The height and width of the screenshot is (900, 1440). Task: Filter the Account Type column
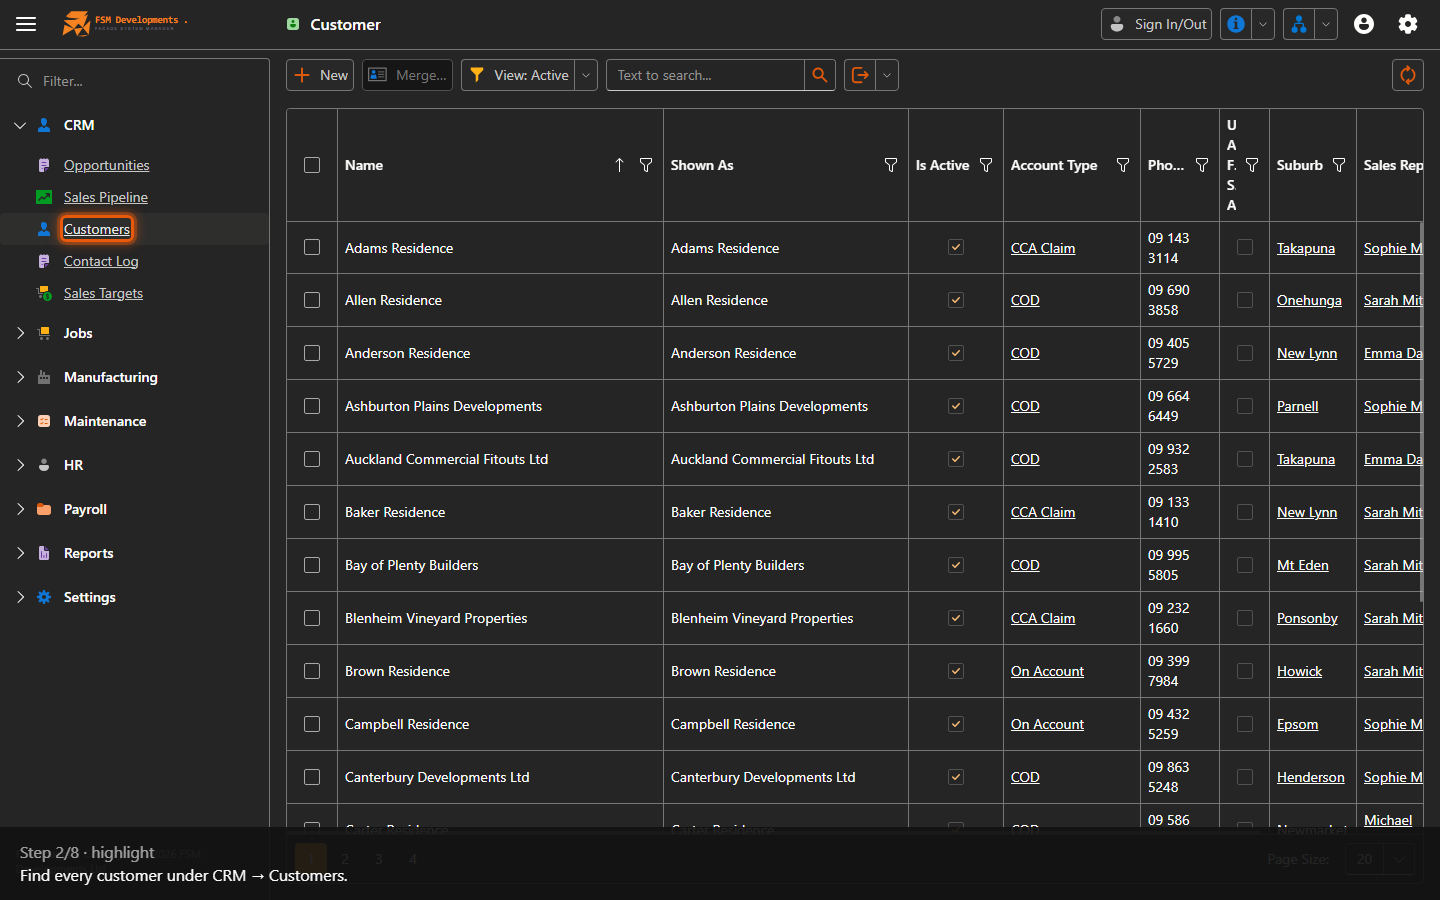(1123, 165)
